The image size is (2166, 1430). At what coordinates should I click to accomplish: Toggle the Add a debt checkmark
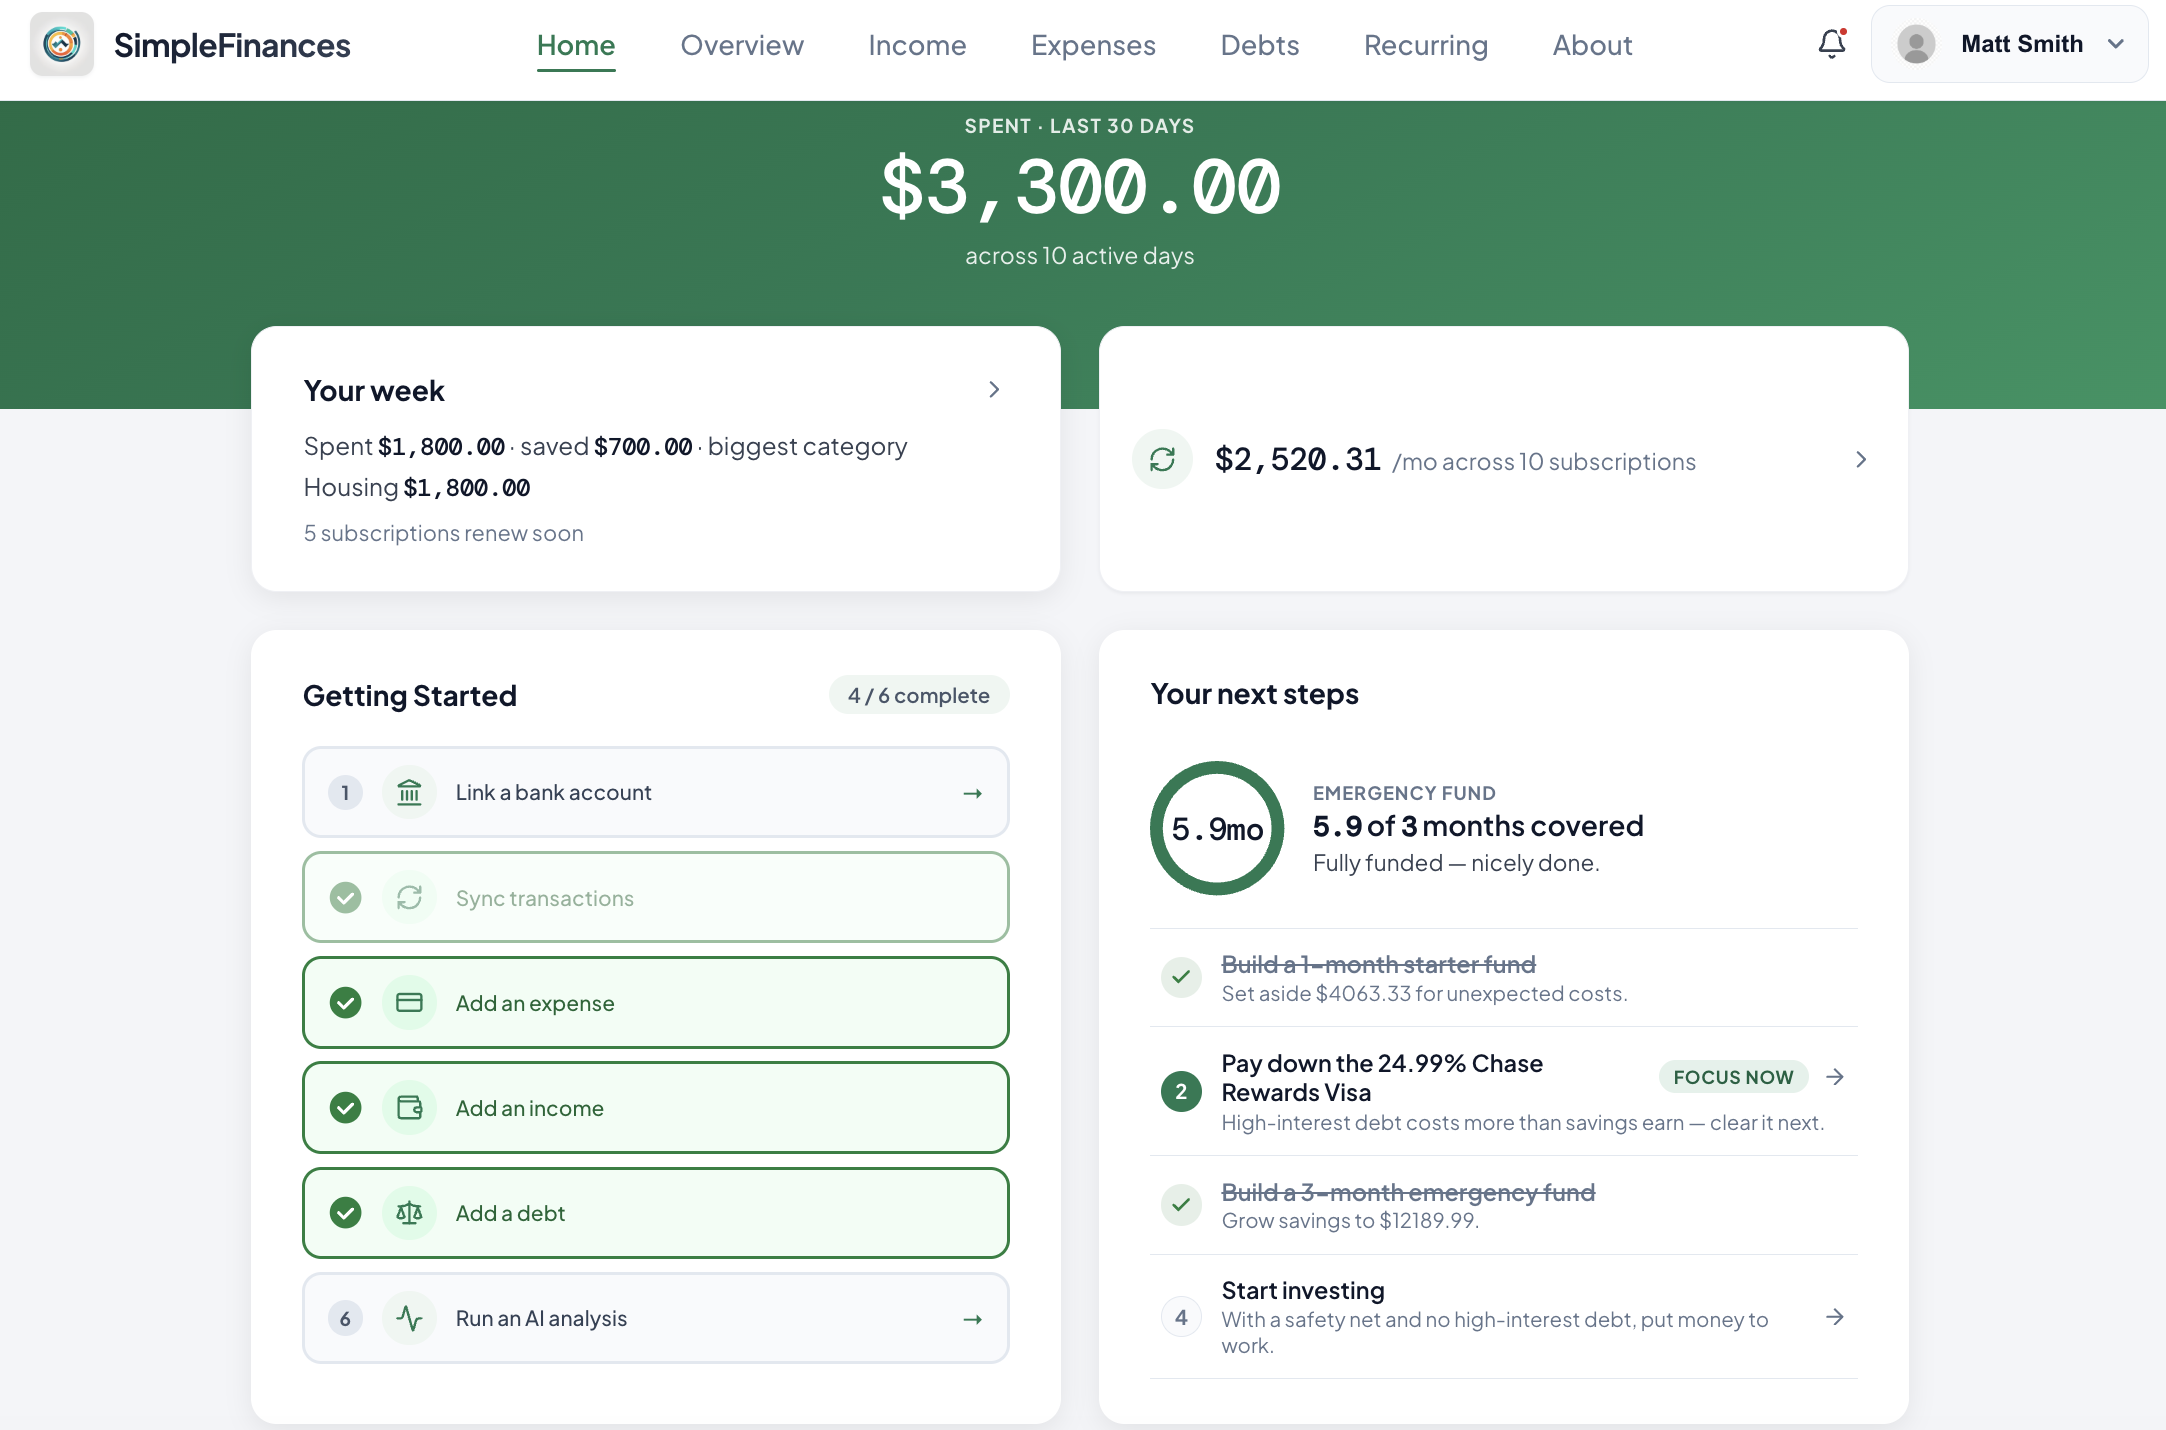tap(345, 1213)
